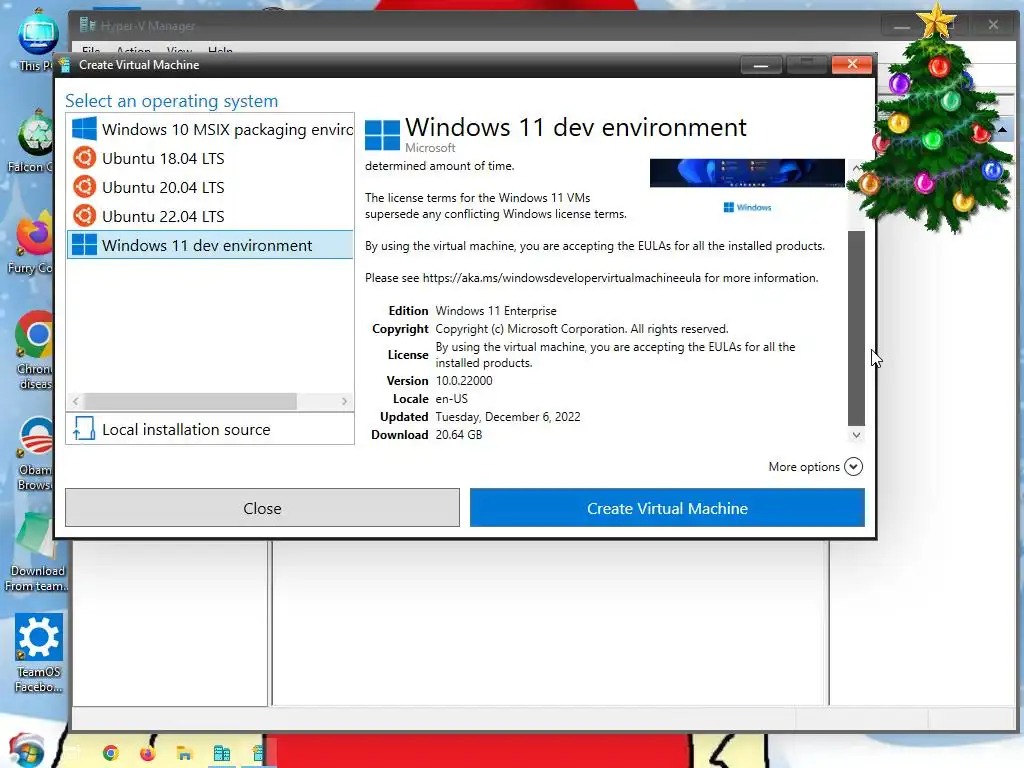Open Action menu in Hyper-V Manager
The height and width of the screenshot is (768, 1024).
(133, 50)
